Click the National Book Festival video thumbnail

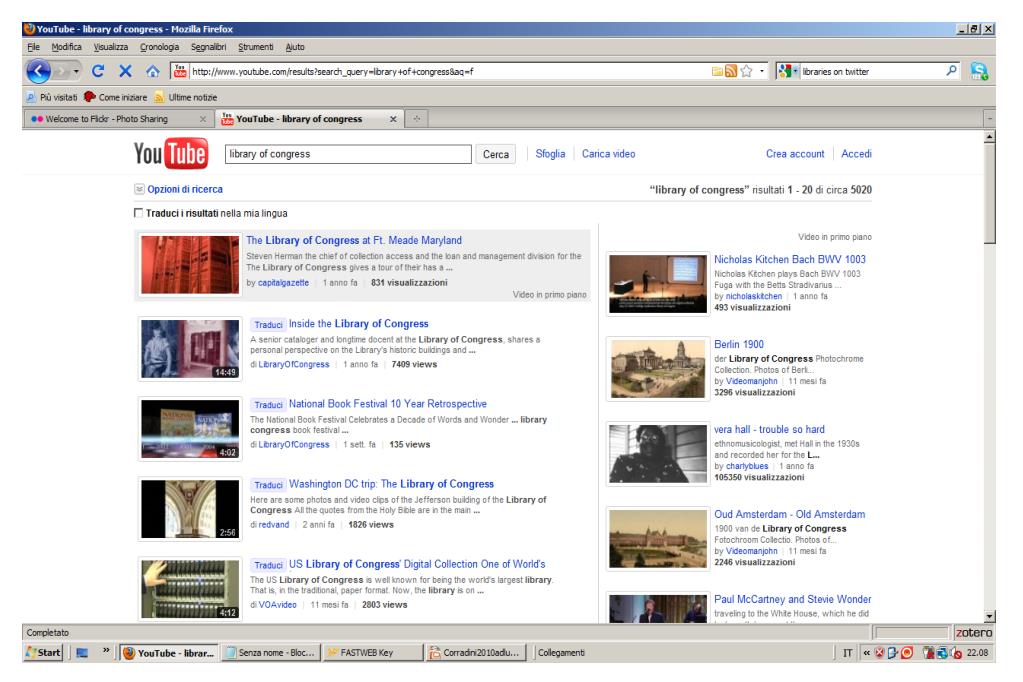click(x=191, y=429)
